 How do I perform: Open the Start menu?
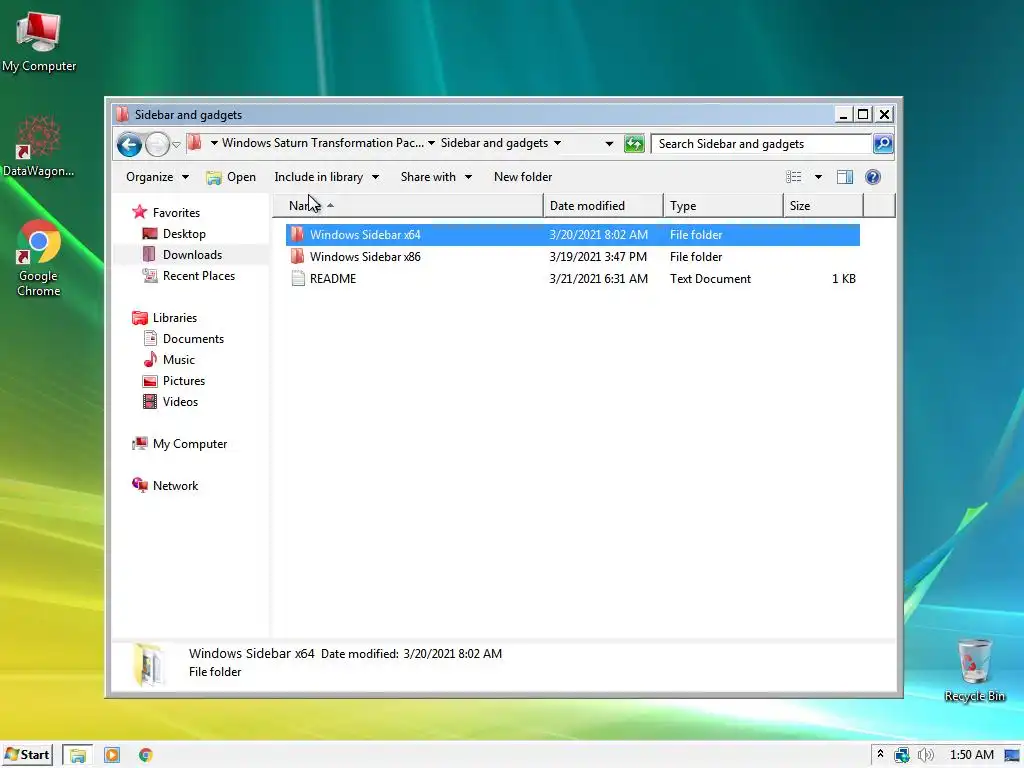point(27,755)
